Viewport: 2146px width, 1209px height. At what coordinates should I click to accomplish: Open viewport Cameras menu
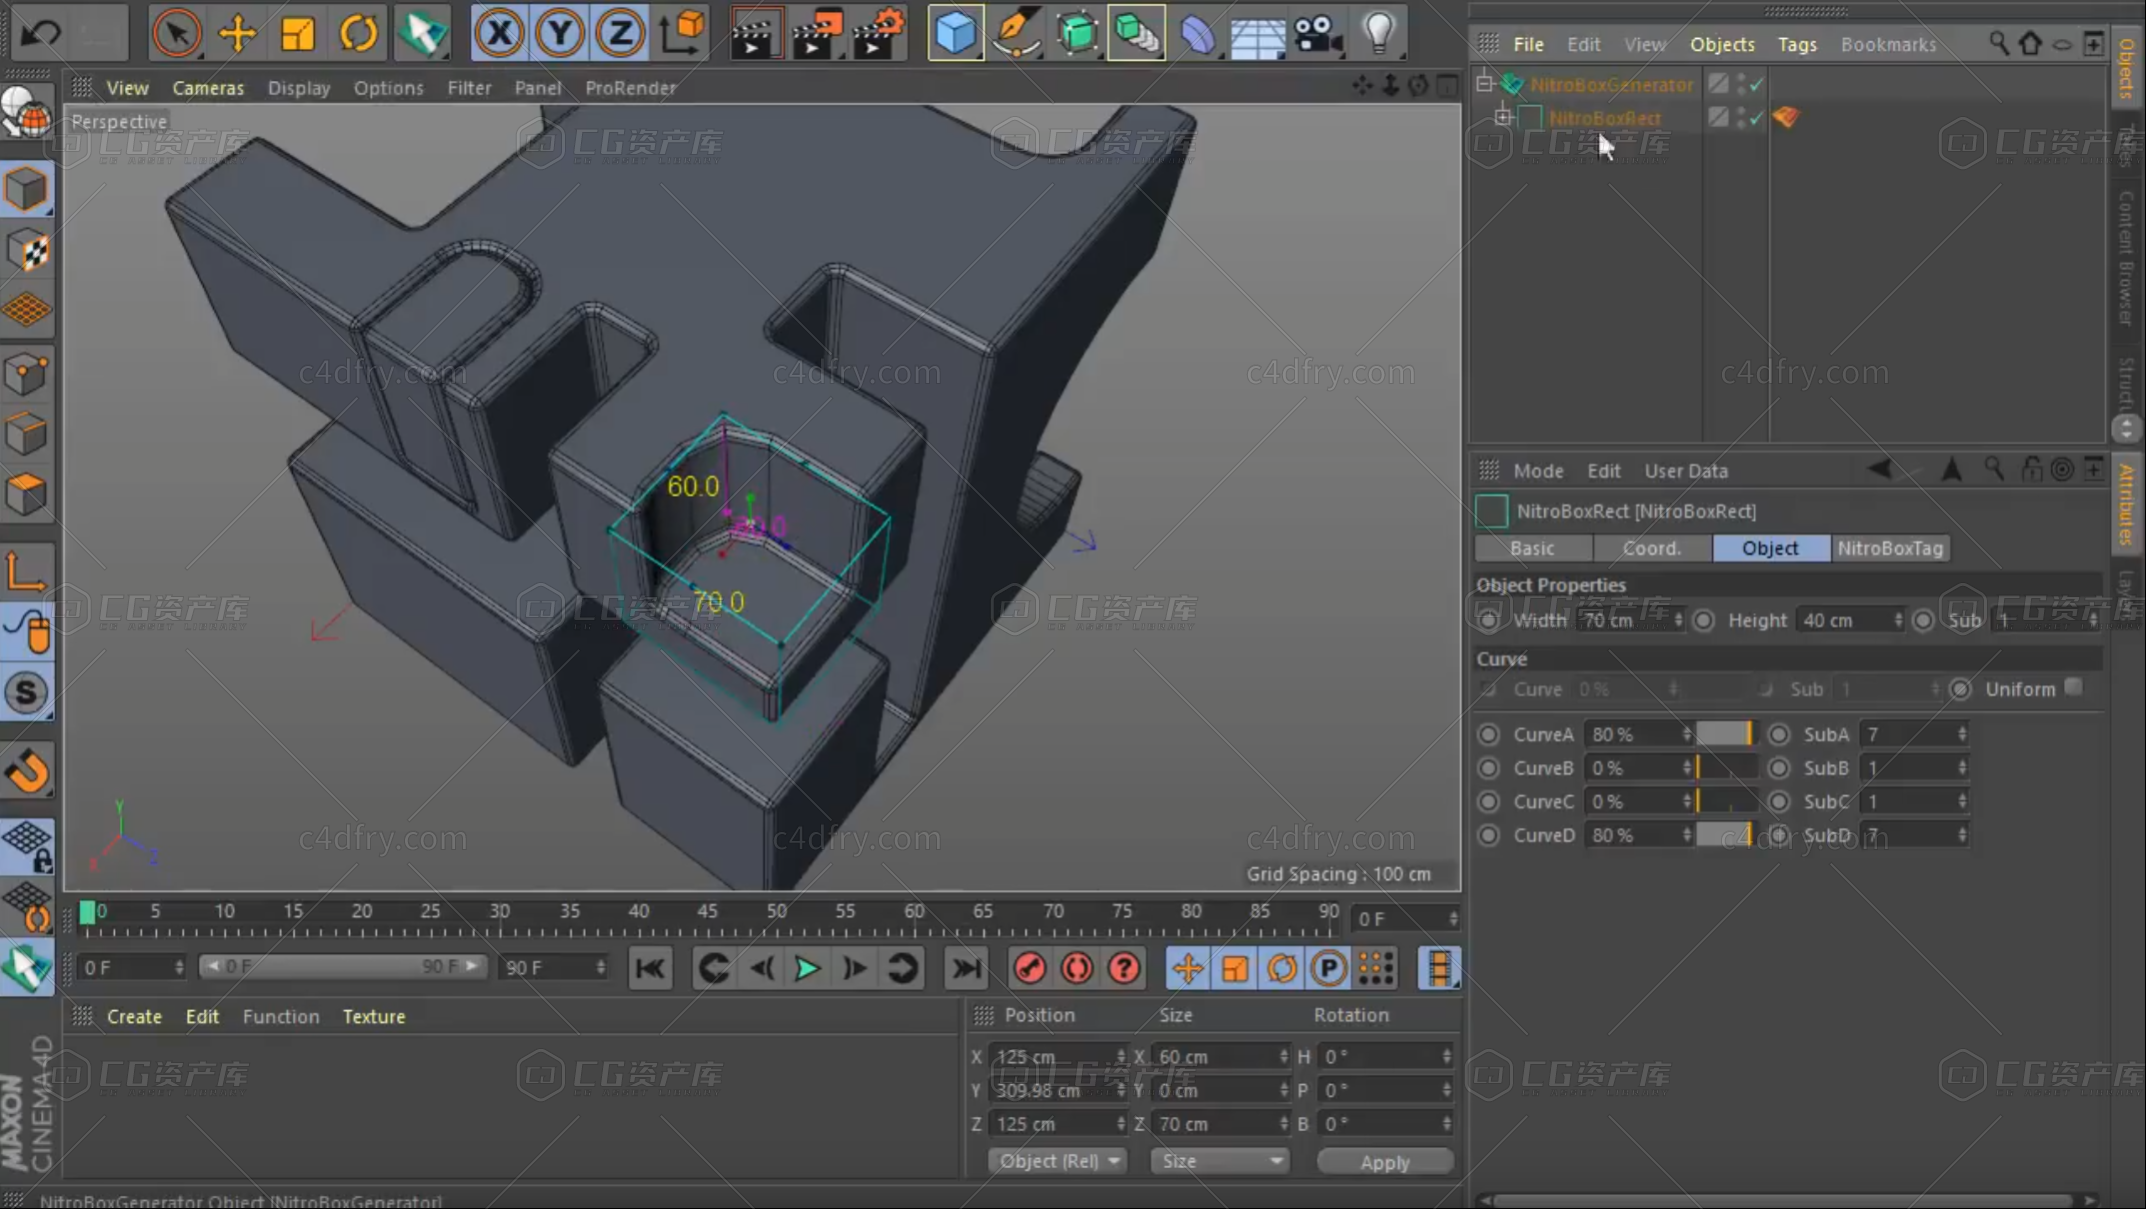pyautogui.click(x=208, y=88)
